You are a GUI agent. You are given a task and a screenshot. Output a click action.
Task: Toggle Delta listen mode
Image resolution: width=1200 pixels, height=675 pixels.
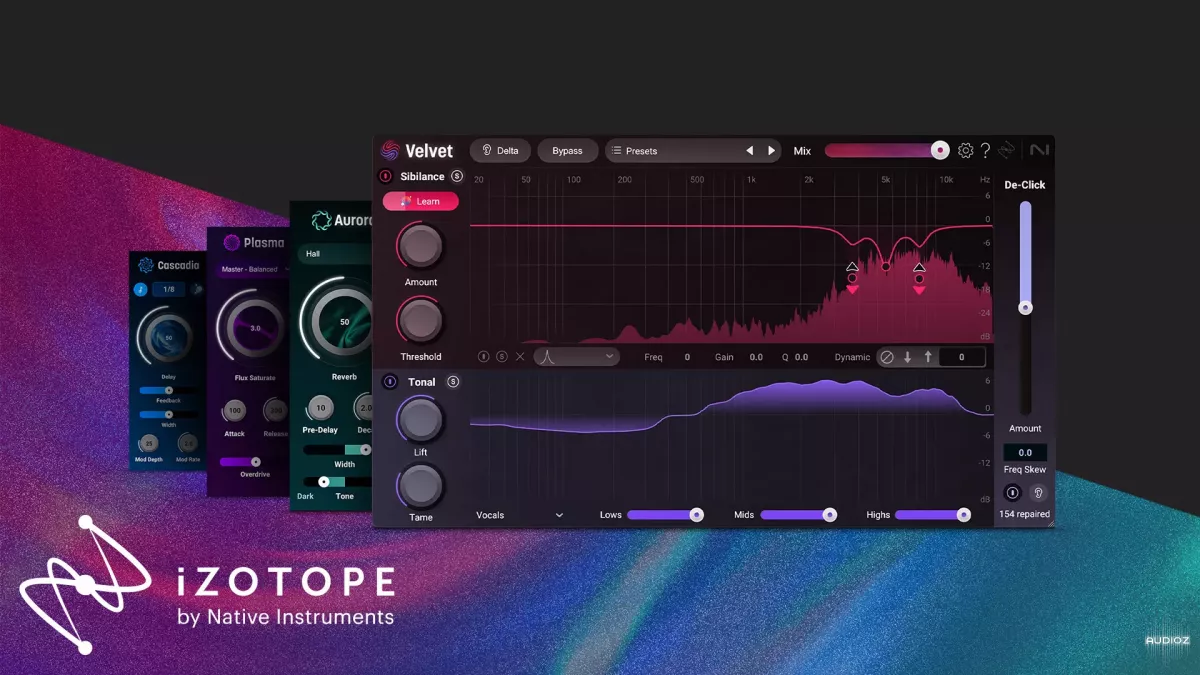[500, 151]
